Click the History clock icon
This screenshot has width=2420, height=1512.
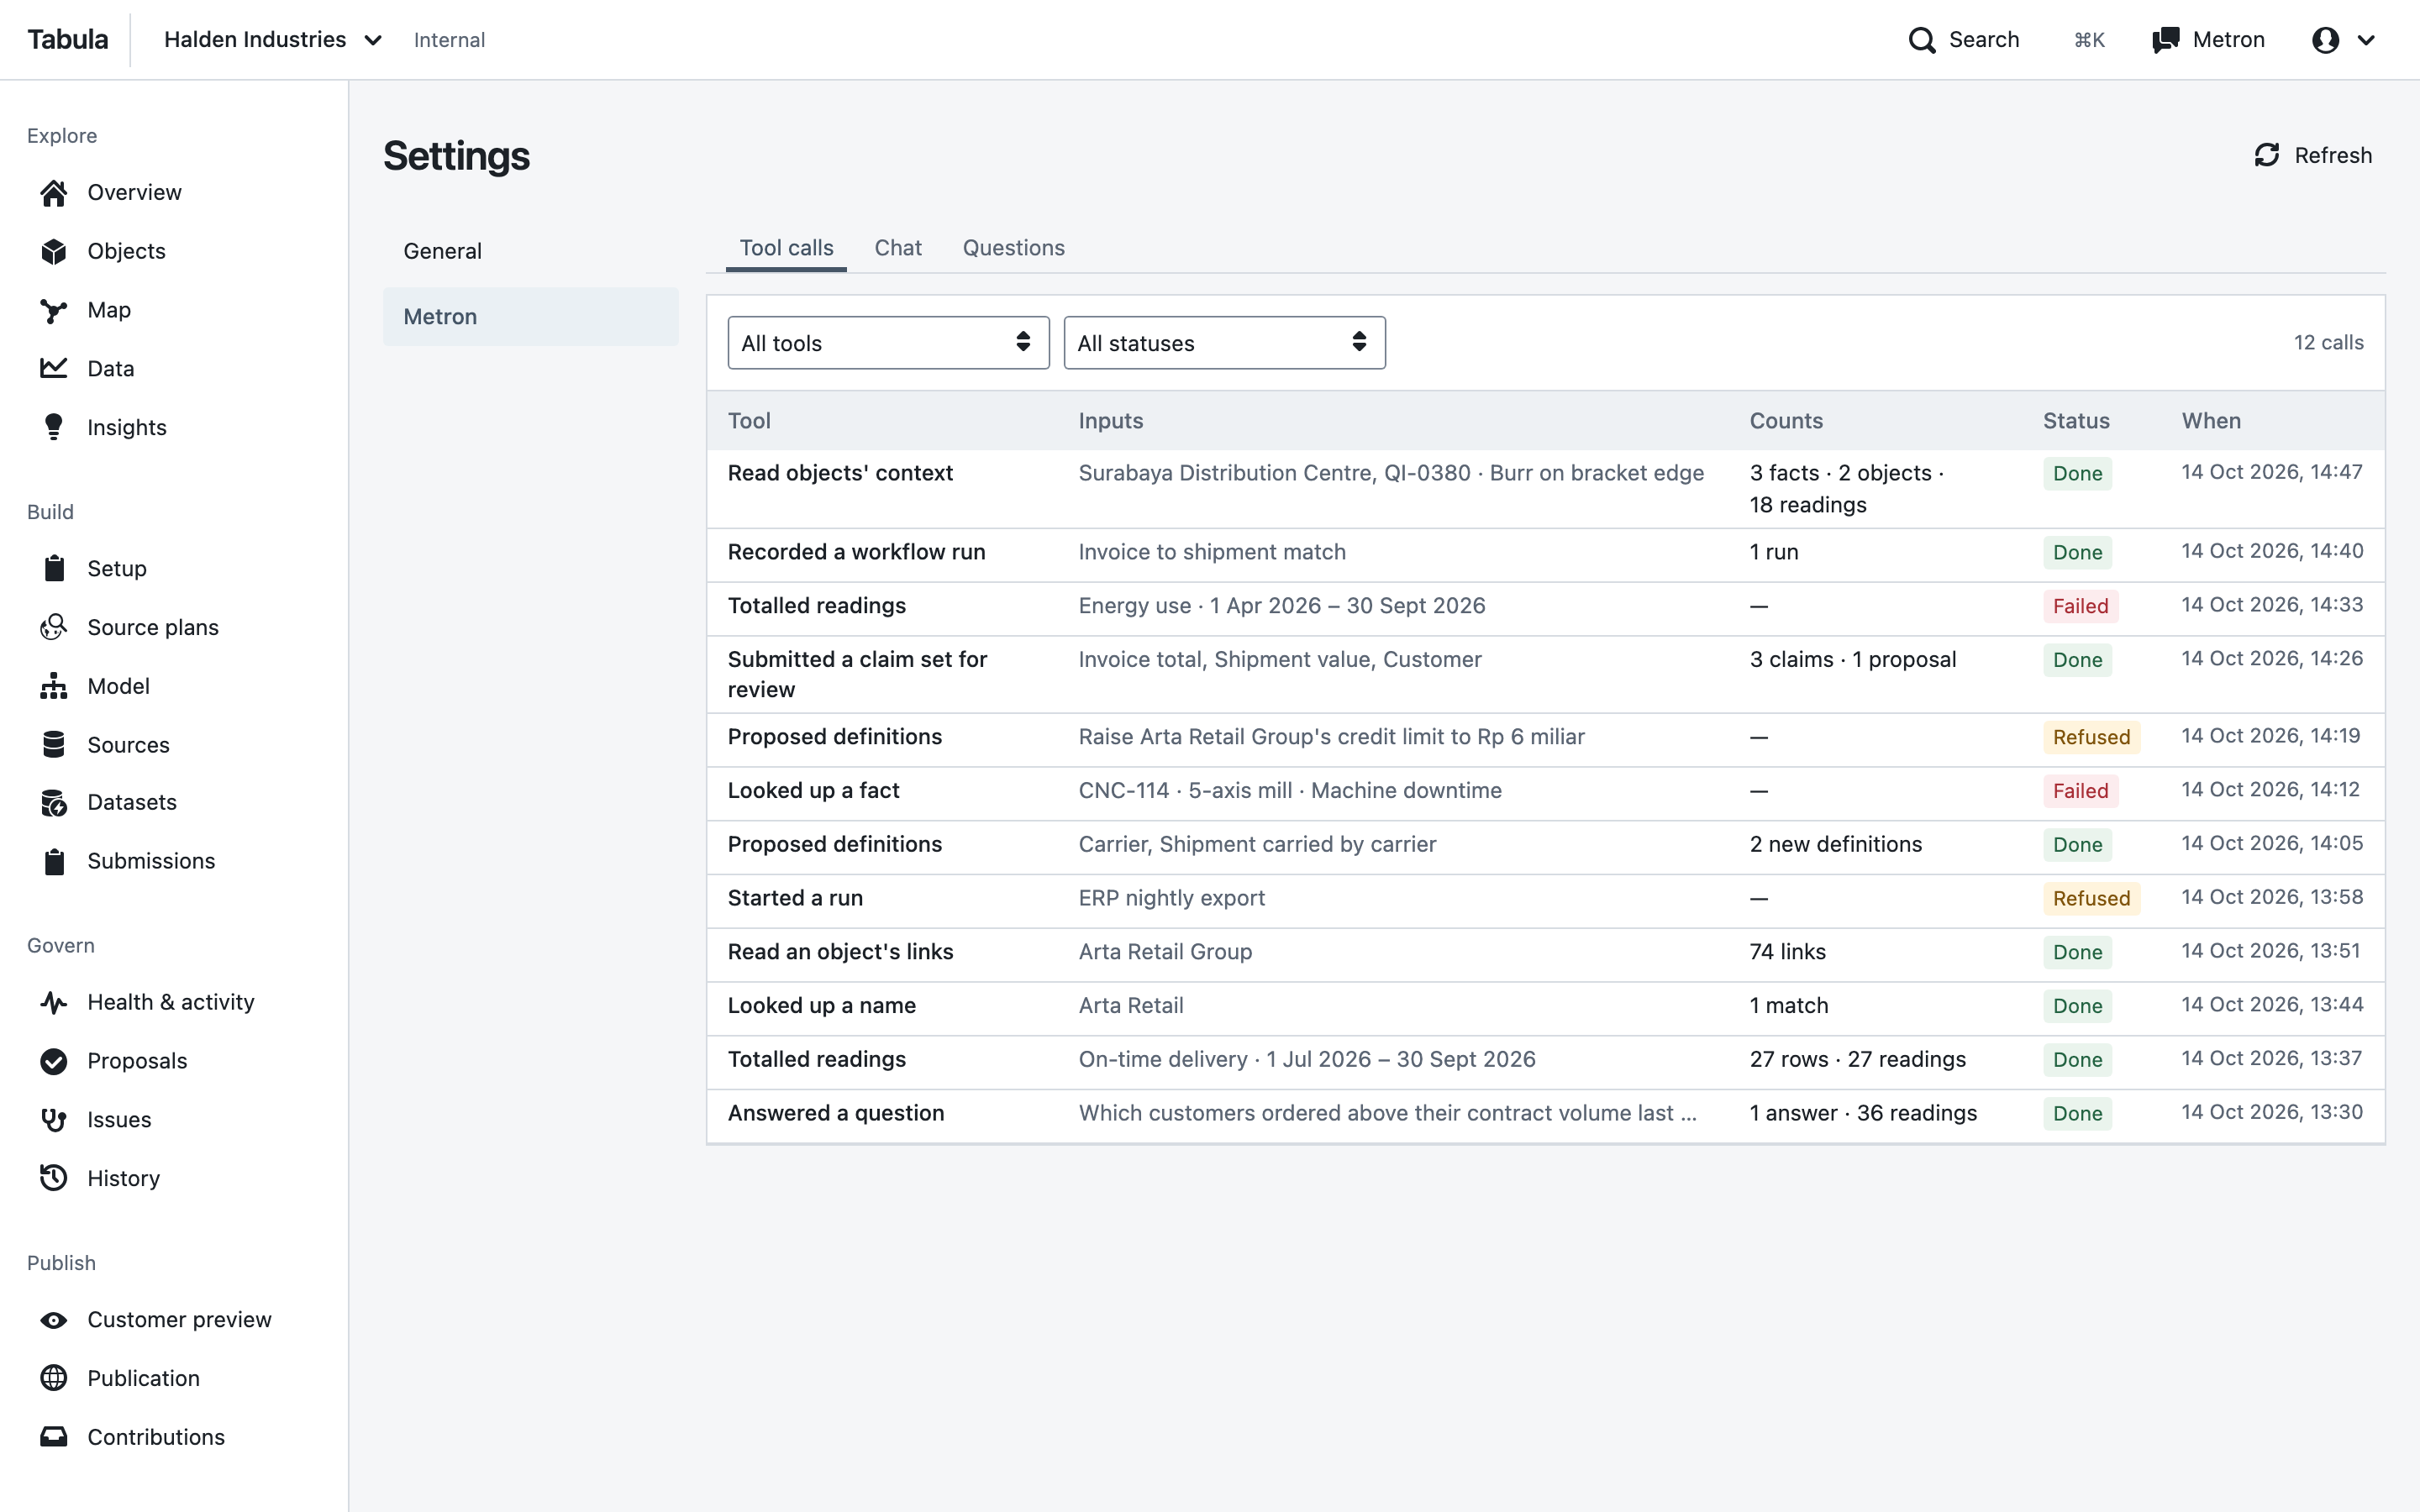(x=54, y=1179)
